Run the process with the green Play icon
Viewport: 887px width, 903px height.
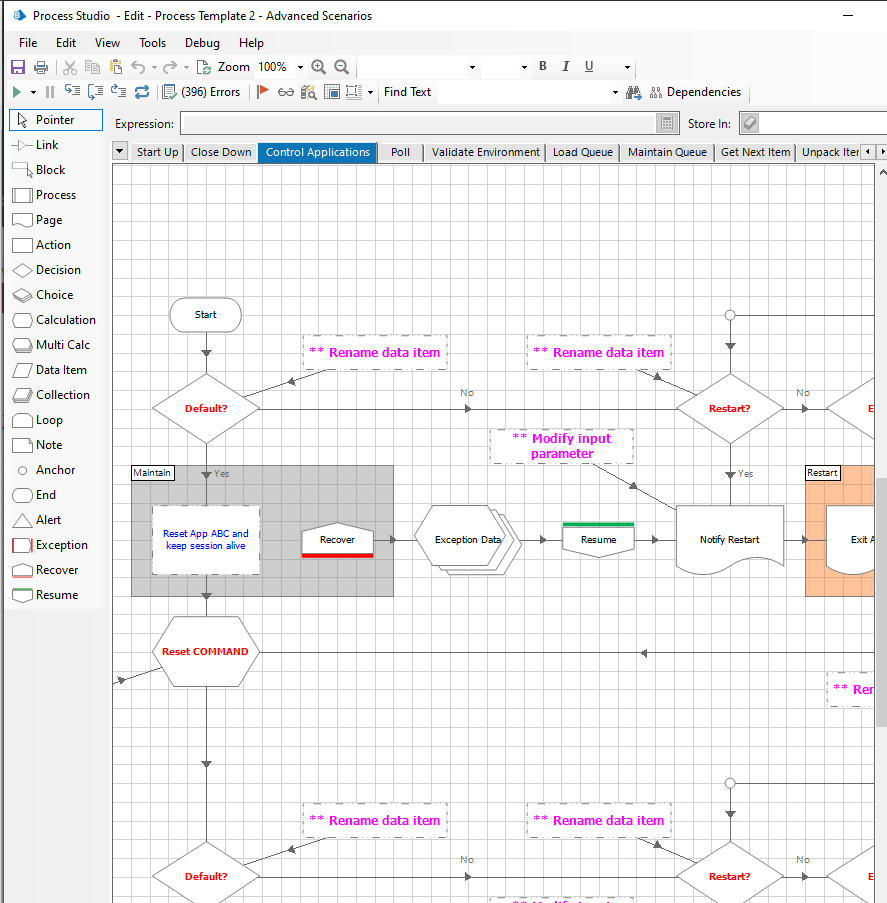point(17,92)
